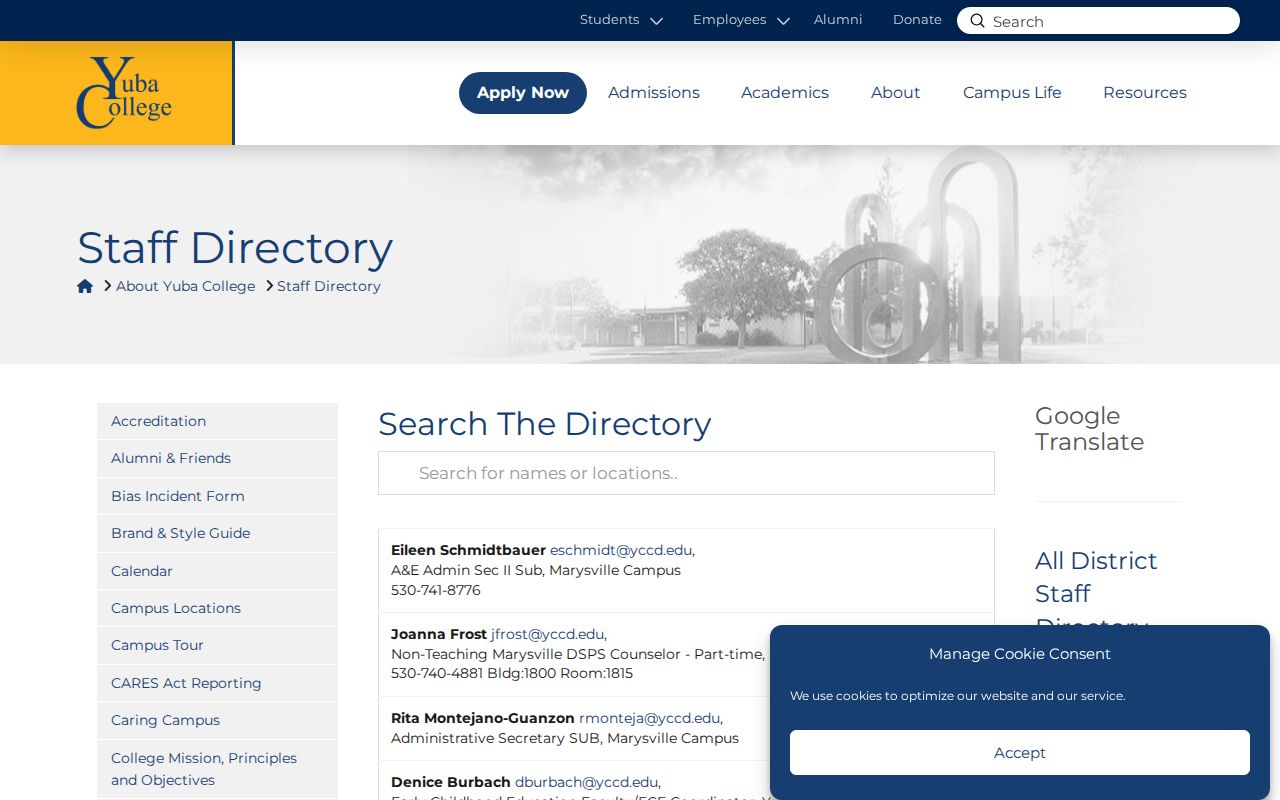This screenshot has width=1280, height=800.
Task: Open the Alumni link in top bar
Action: 838,20
